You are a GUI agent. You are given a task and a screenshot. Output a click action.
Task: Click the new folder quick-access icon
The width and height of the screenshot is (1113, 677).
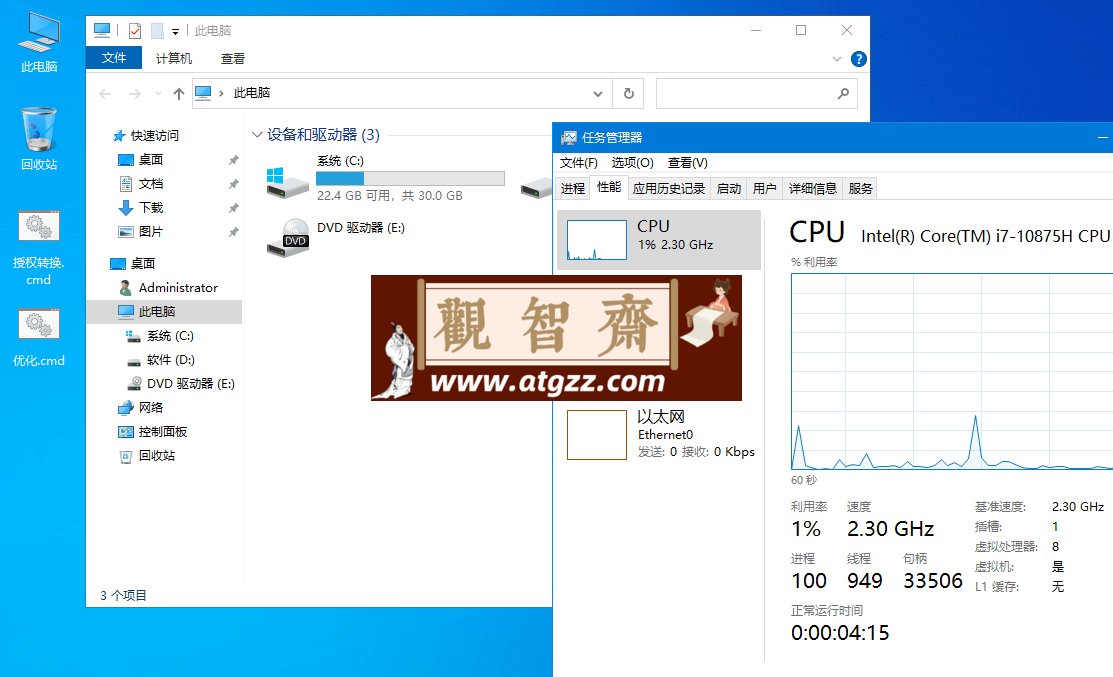point(158,31)
